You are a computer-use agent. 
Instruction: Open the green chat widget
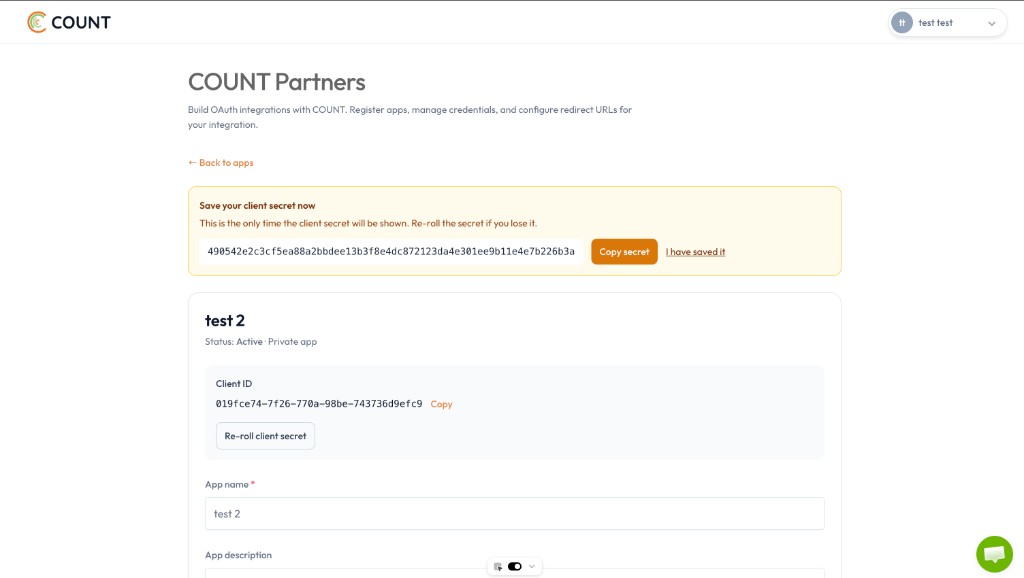pyautogui.click(x=994, y=554)
